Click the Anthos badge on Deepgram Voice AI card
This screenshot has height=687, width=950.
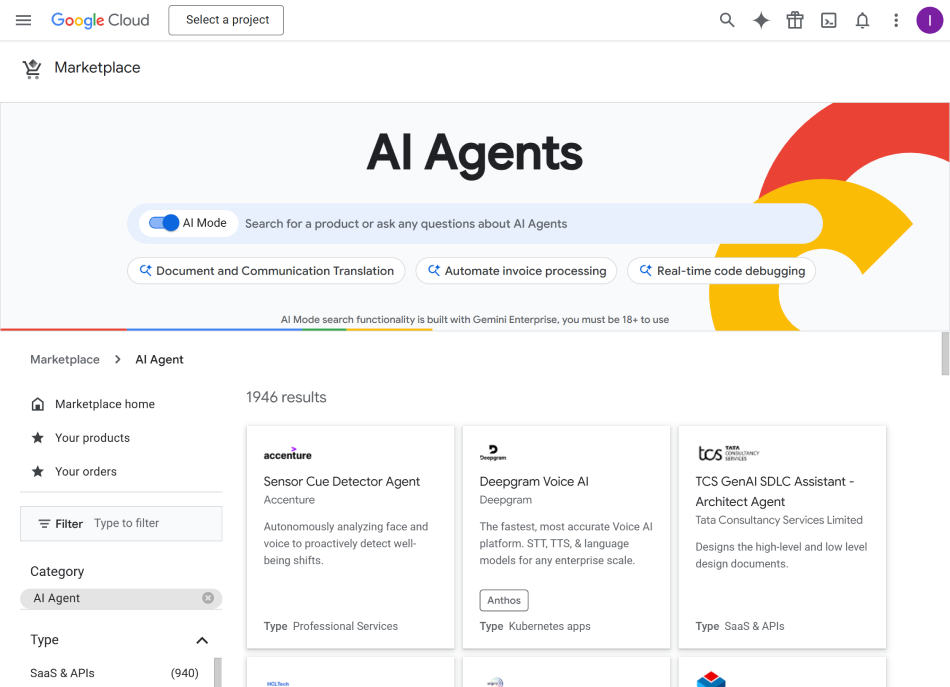[503, 600]
